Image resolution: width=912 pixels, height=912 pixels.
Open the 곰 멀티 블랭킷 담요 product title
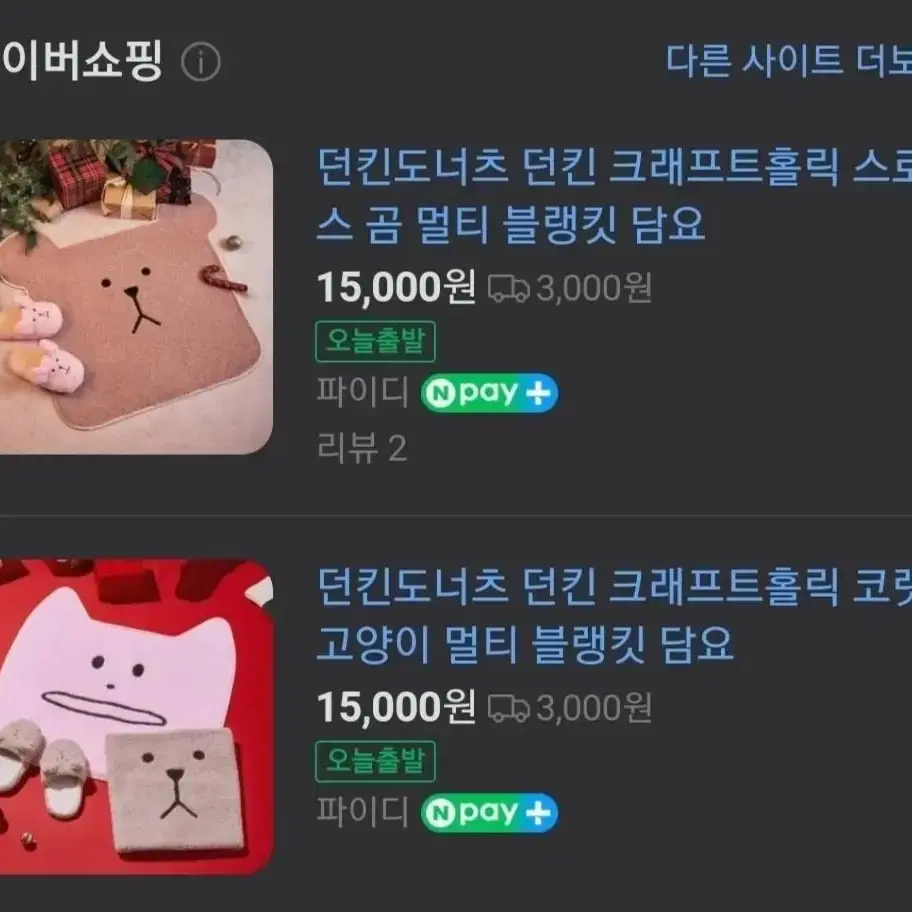click(x=614, y=195)
